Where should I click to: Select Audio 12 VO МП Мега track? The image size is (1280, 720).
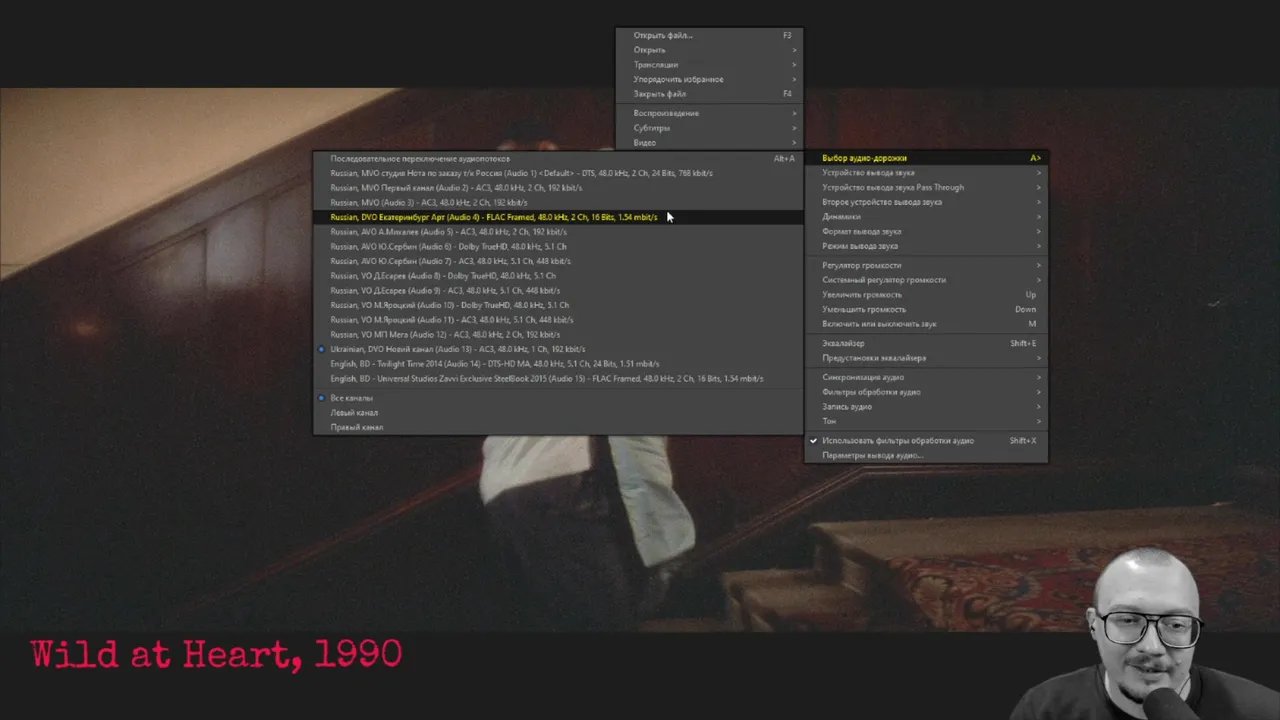click(x=558, y=335)
